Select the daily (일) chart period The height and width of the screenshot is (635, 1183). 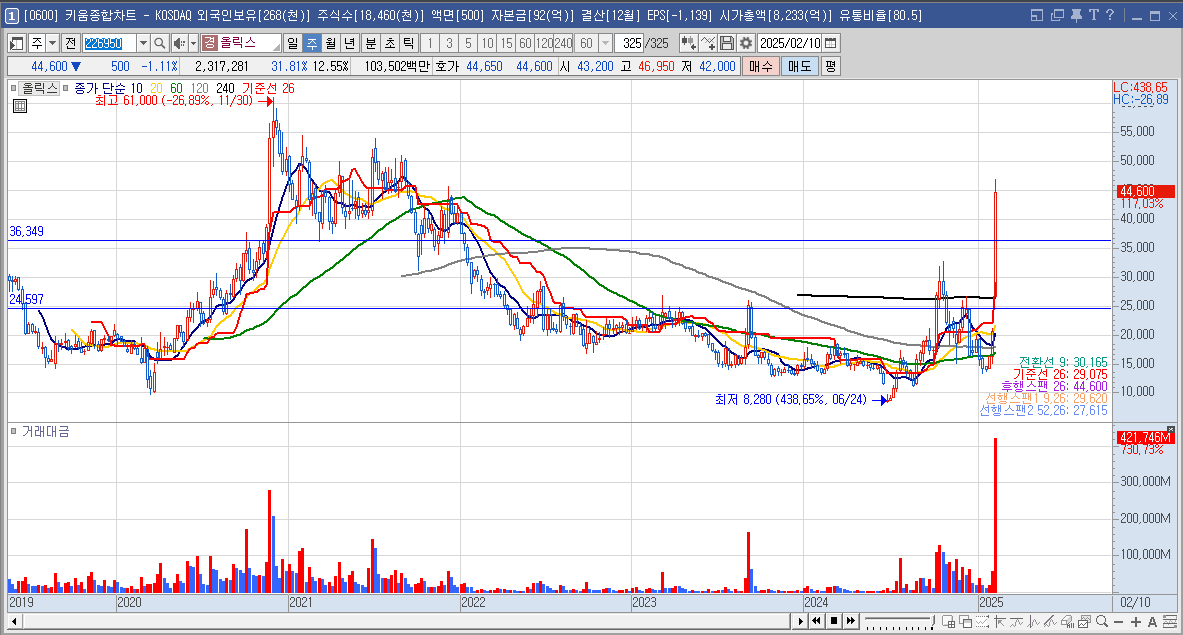[x=293, y=44]
